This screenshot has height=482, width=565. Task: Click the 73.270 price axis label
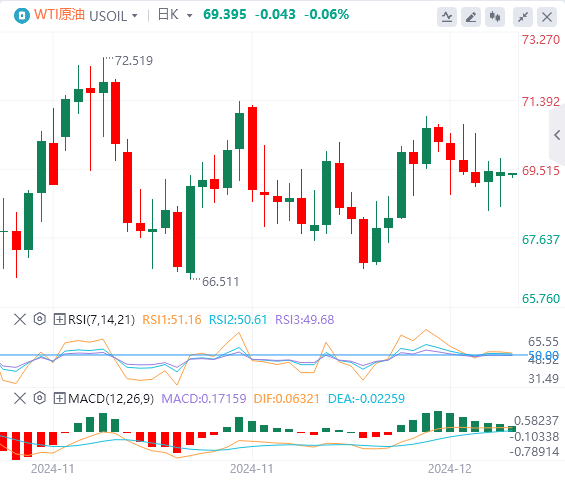pyautogui.click(x=541, y=40)
